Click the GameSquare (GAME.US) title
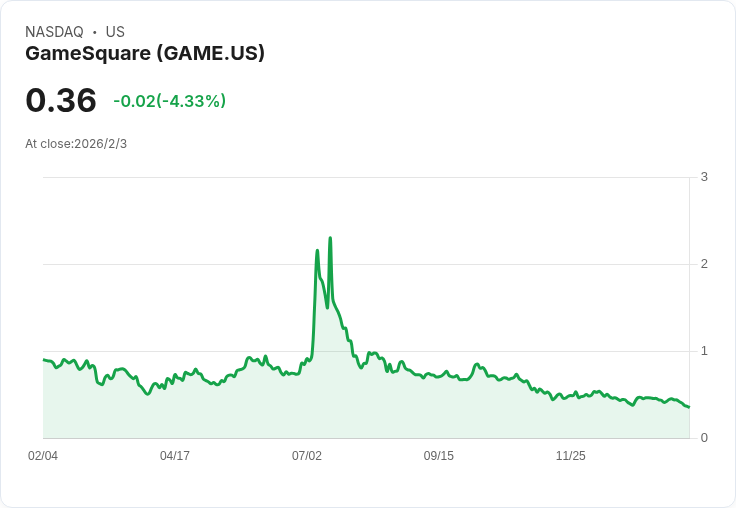 [145, 53]
